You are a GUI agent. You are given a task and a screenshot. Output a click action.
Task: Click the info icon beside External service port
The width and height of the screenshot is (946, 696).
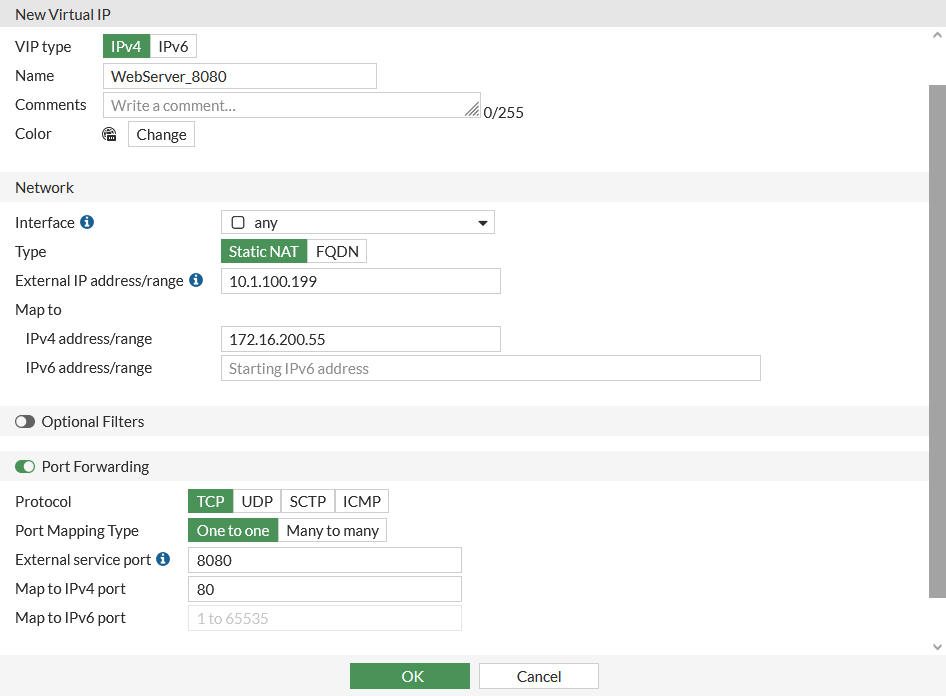pos(162,560)
